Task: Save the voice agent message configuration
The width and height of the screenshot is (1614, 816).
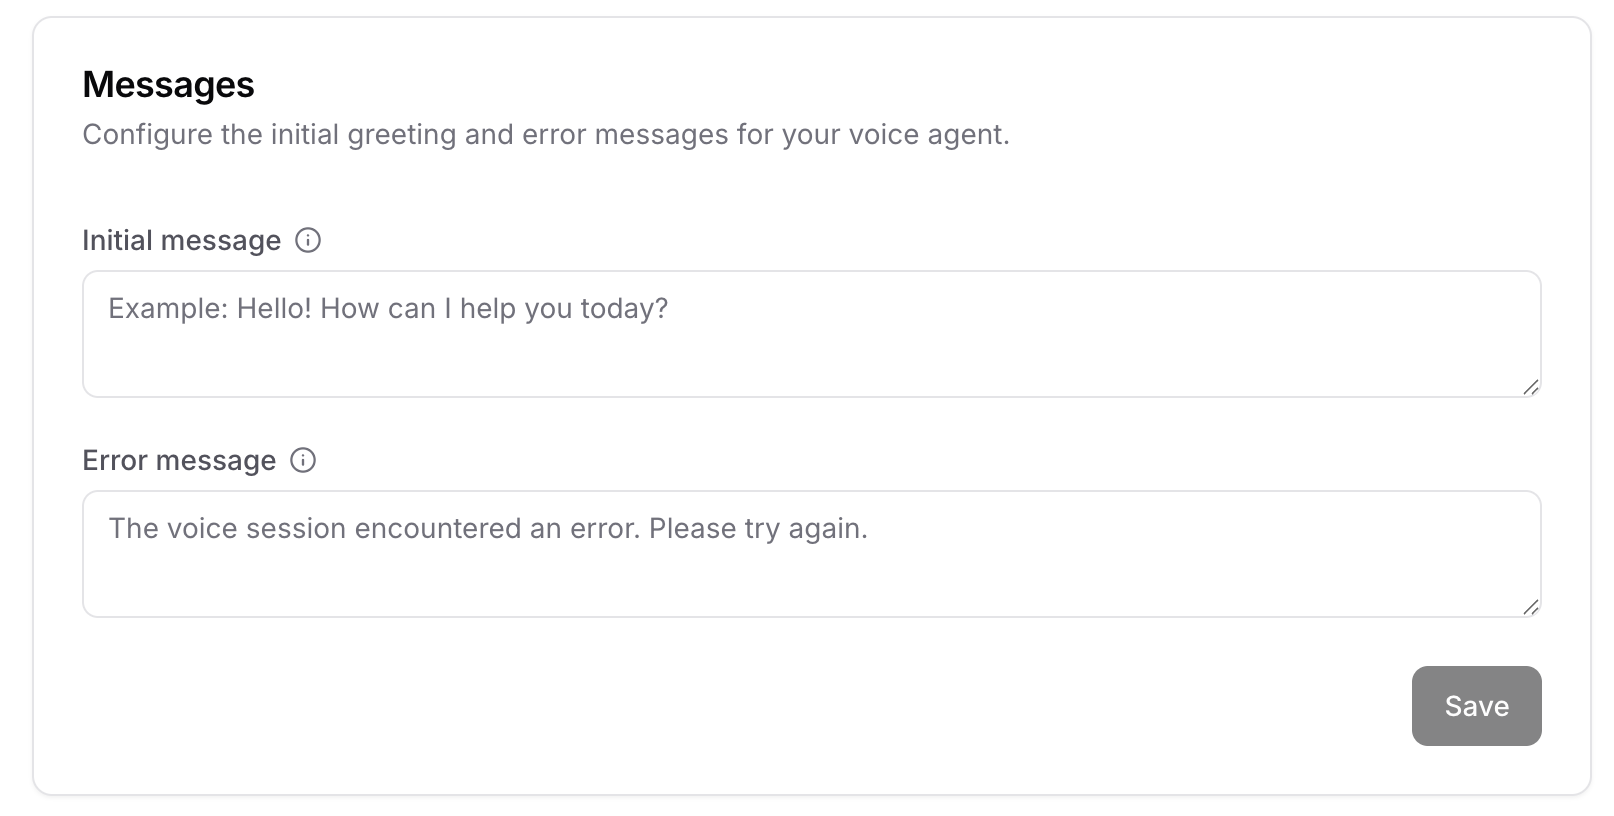Action: tap(1476, 706)
